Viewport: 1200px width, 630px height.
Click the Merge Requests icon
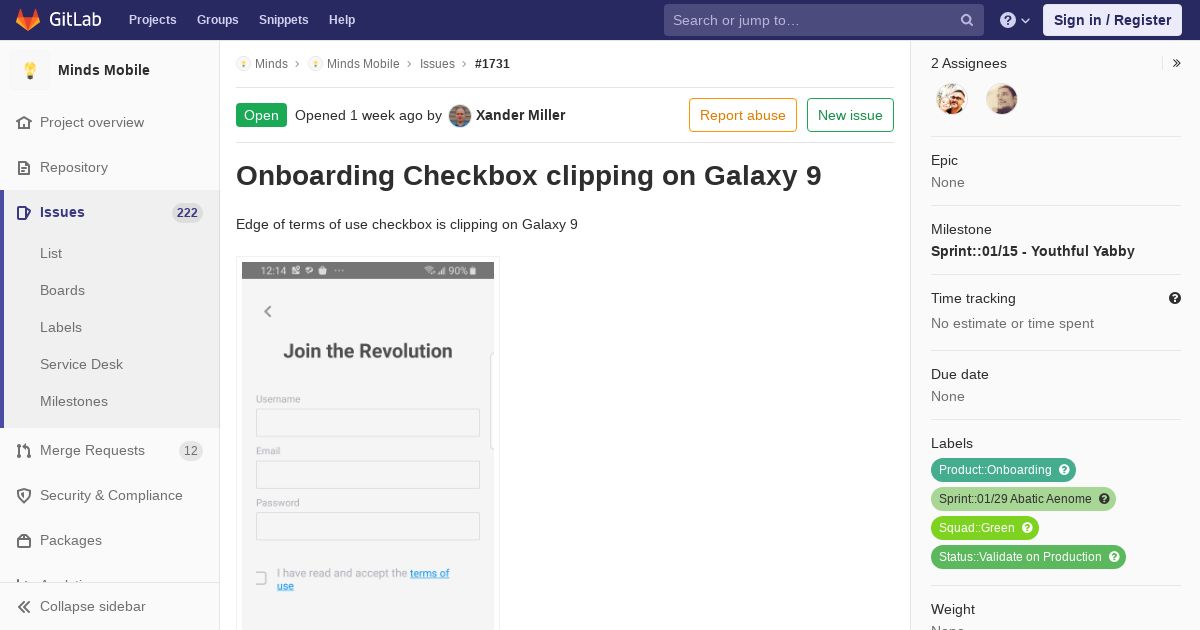click(24, 450)
